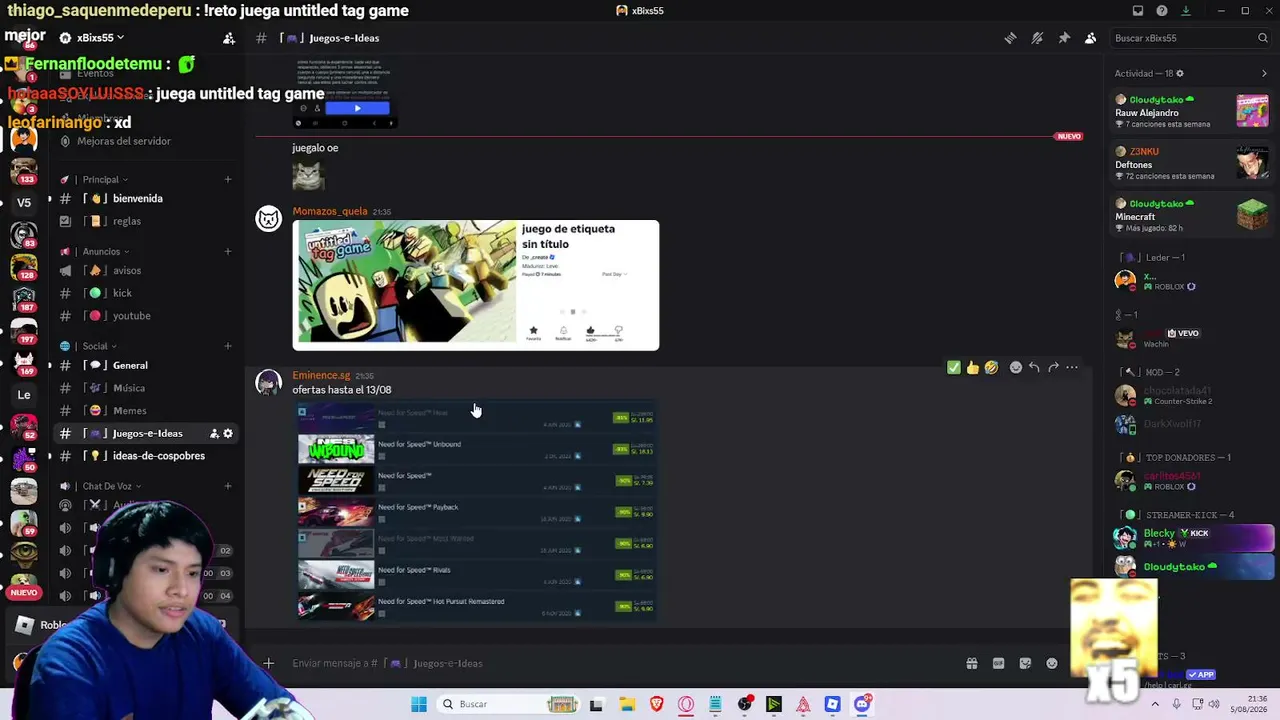
Task: Click the Buscar xBixs55 search field
Action: 1190,38
